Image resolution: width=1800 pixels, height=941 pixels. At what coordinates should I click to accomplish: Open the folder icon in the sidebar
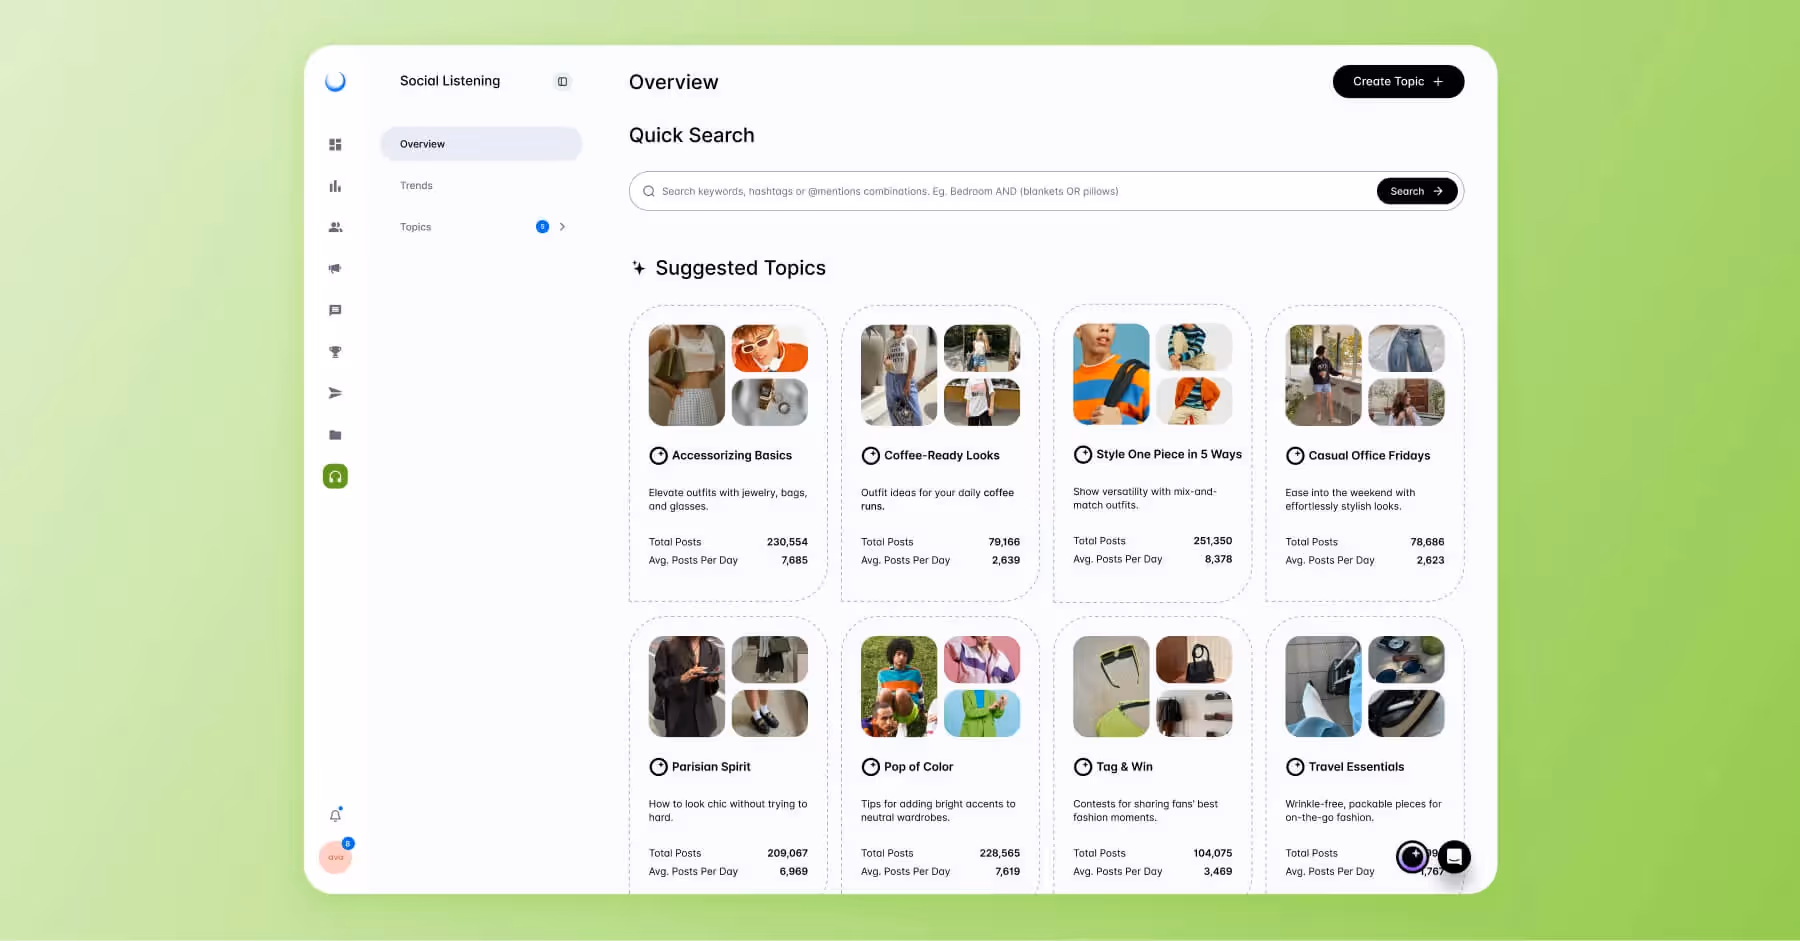[335, 434]
